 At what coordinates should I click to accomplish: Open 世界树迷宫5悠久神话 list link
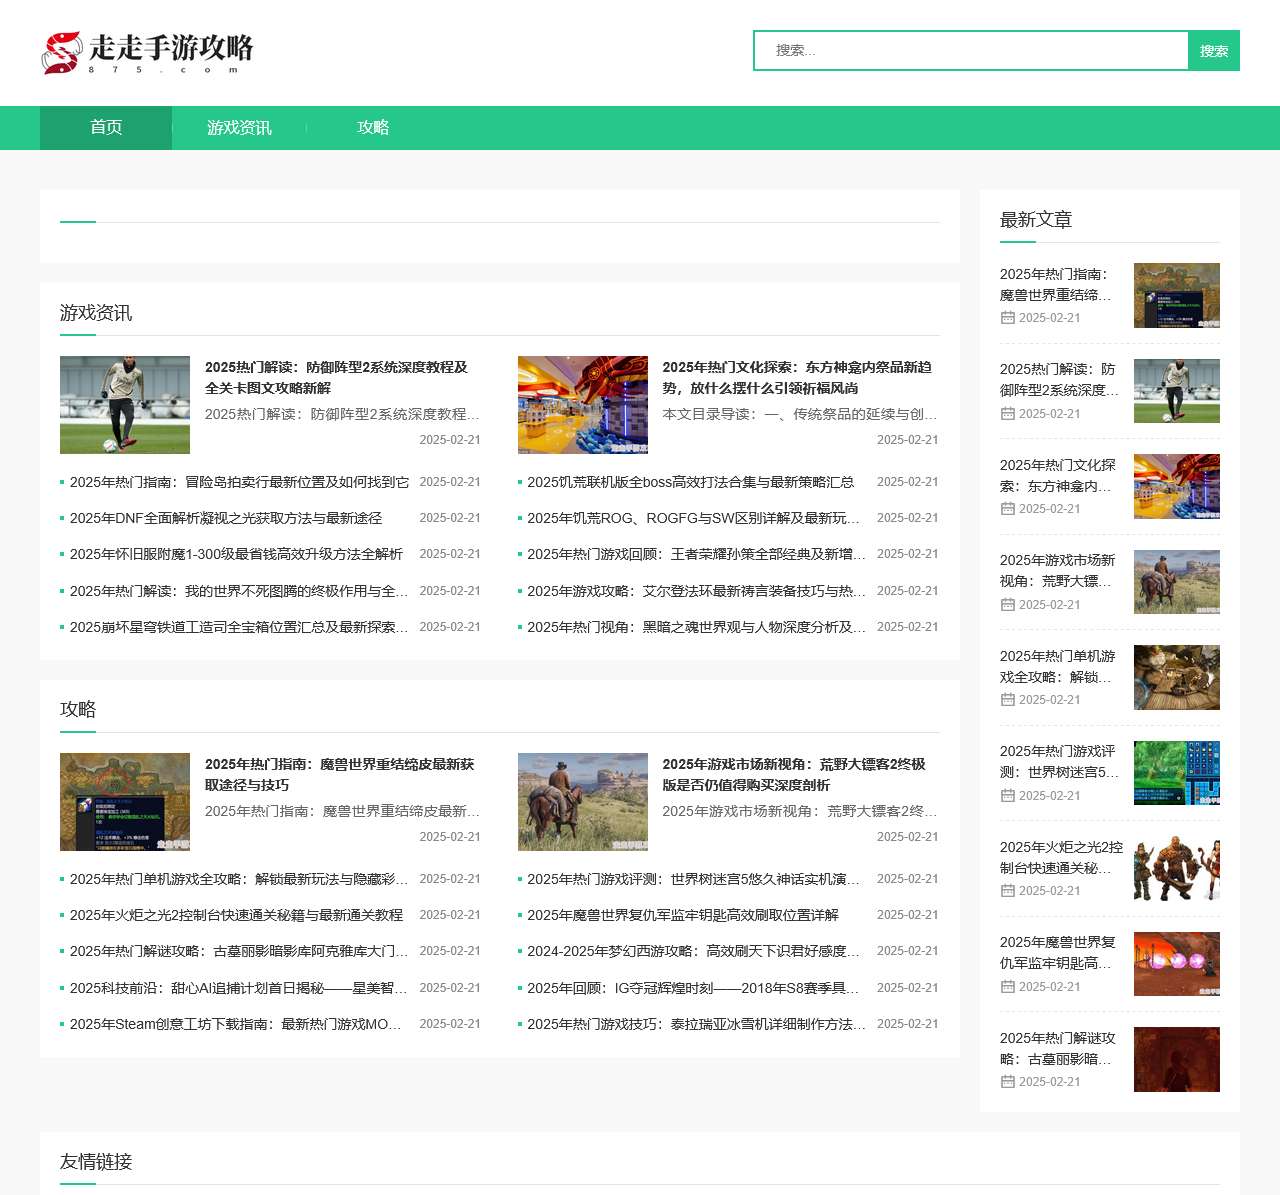(694, 879)
